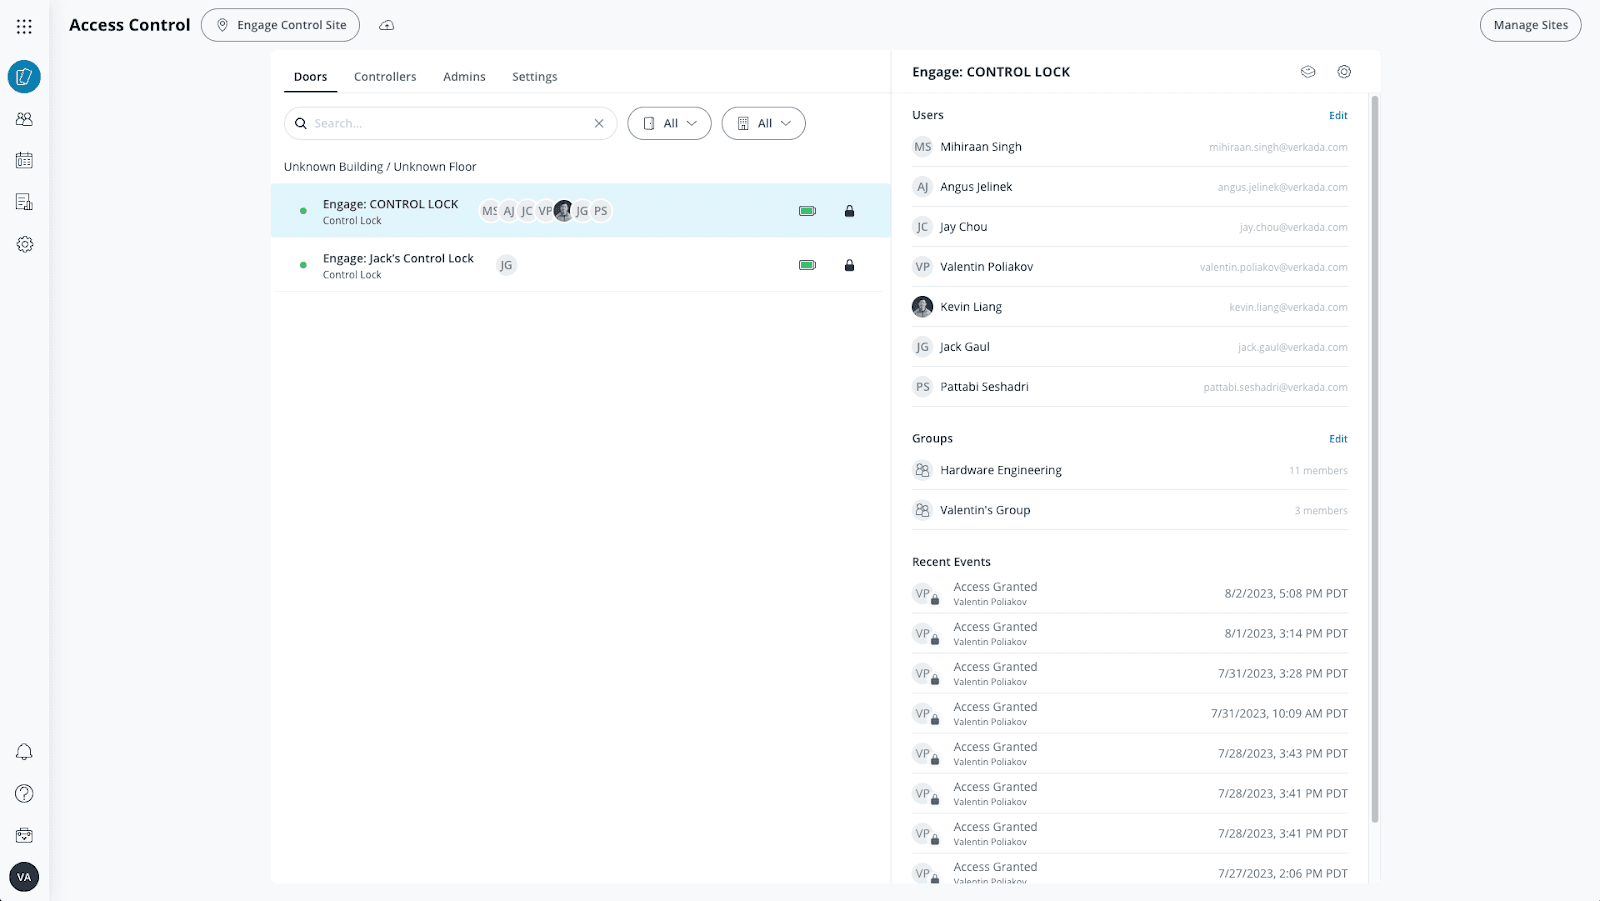Click lock icon on Engage: CONTROL LOCK row
Image resolution: width=1600 pixels, height=901 pixels.
coord(849,211)
